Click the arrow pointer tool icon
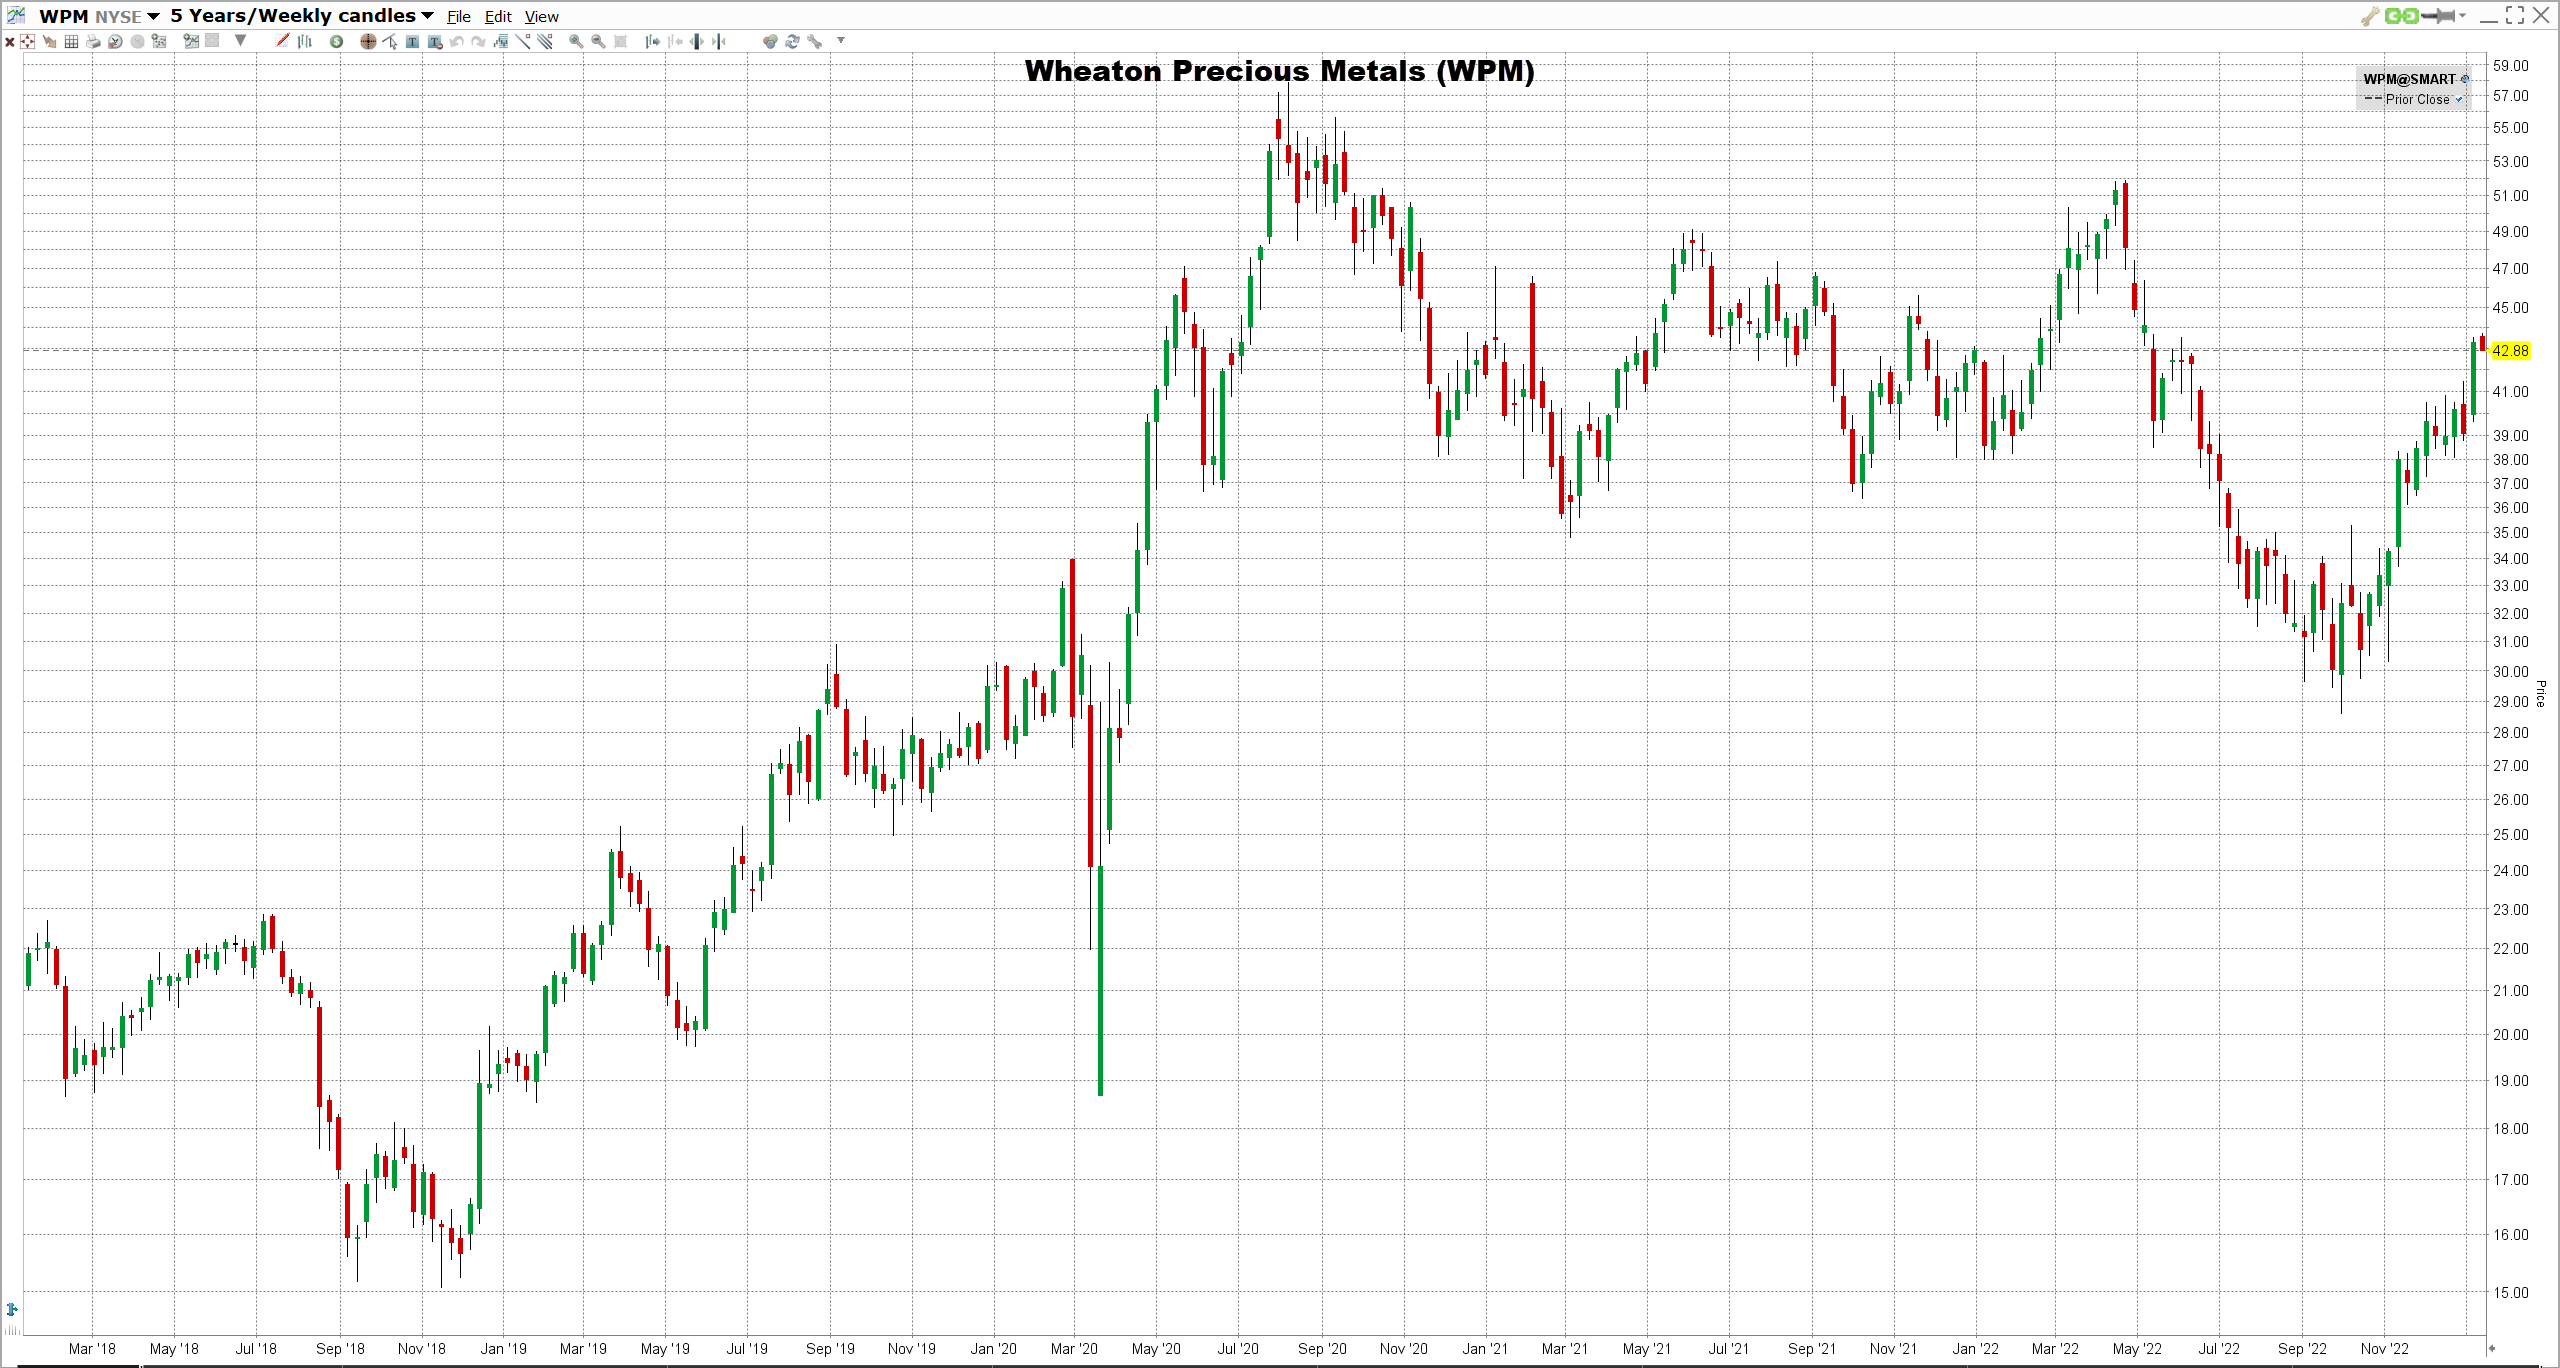The width and height of the screenshot is (2560, 1368). click(49, 42)
